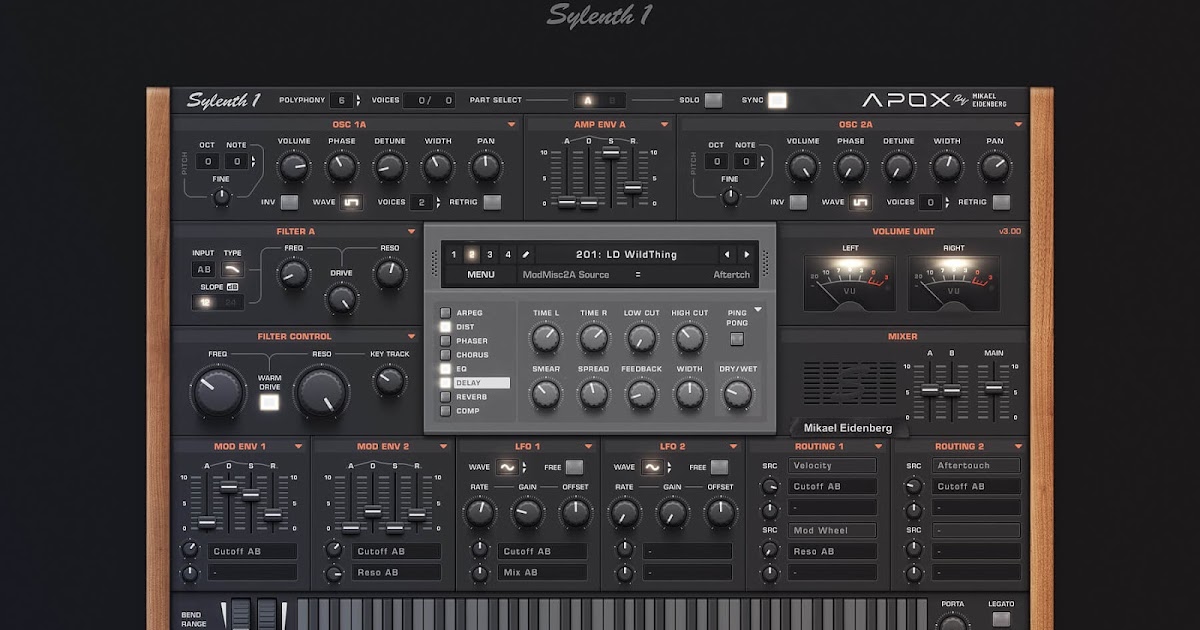This screenshot has width=1200, height=630.
Task: Go to the next preset with right arrow
Action: pyautogui.click(x=746, y=255)
